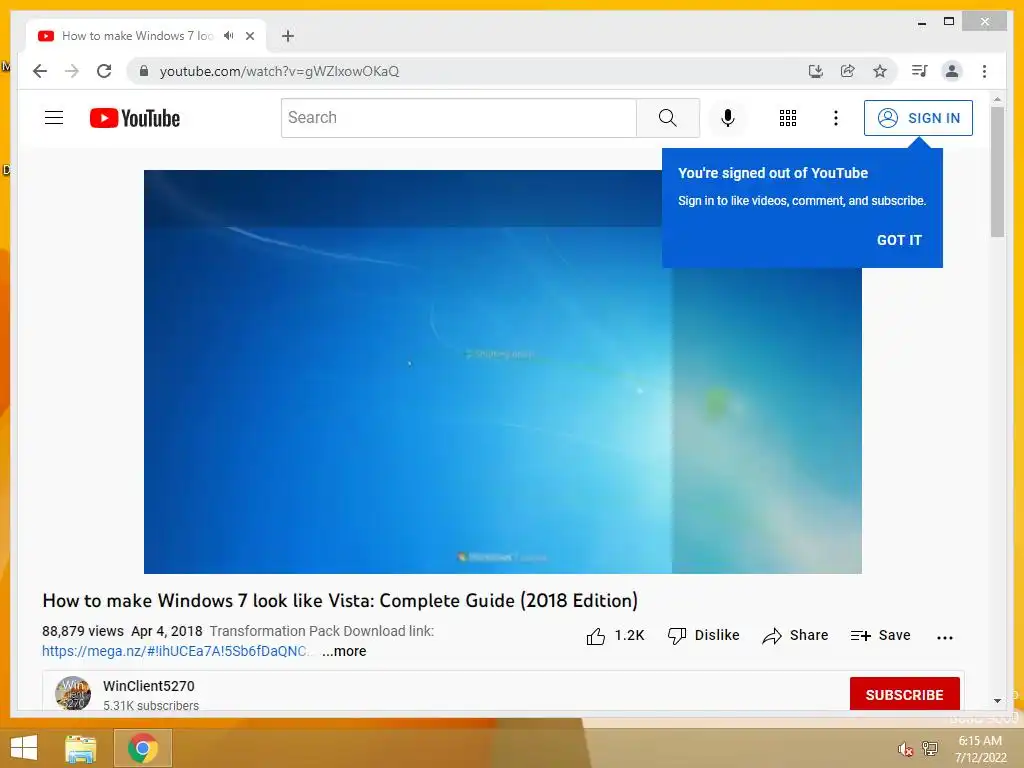Click the SIGN IN button

pos(918,118)
